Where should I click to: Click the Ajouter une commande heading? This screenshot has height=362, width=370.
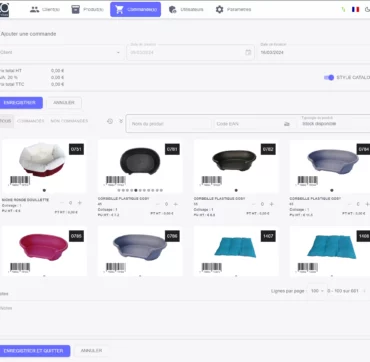[x=28, y=34]
